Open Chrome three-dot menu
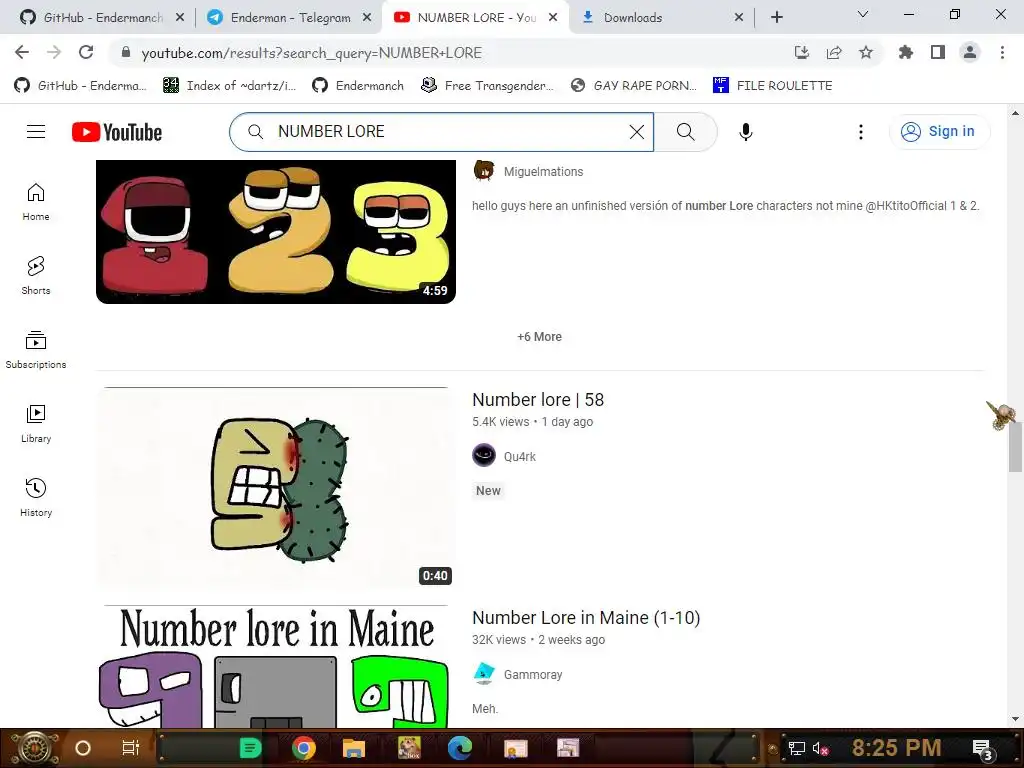Image resolution: width=1024 pixels, height=768 pixels. click(x=1002, y=52)
